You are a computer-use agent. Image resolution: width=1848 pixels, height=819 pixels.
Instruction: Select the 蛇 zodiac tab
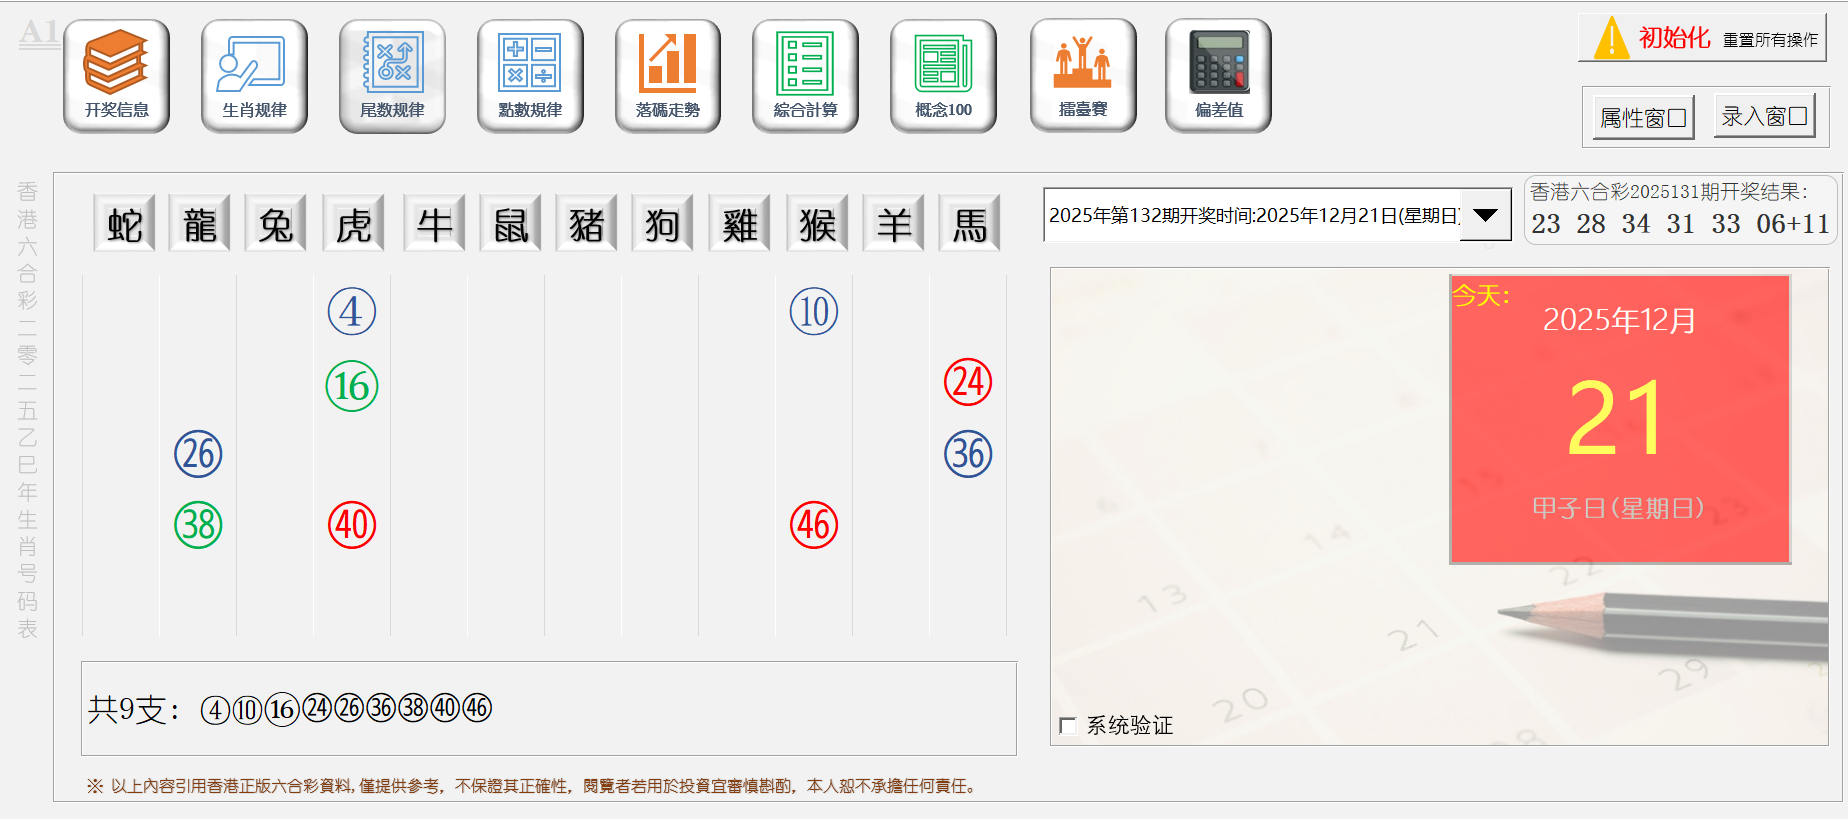point(124,224)
